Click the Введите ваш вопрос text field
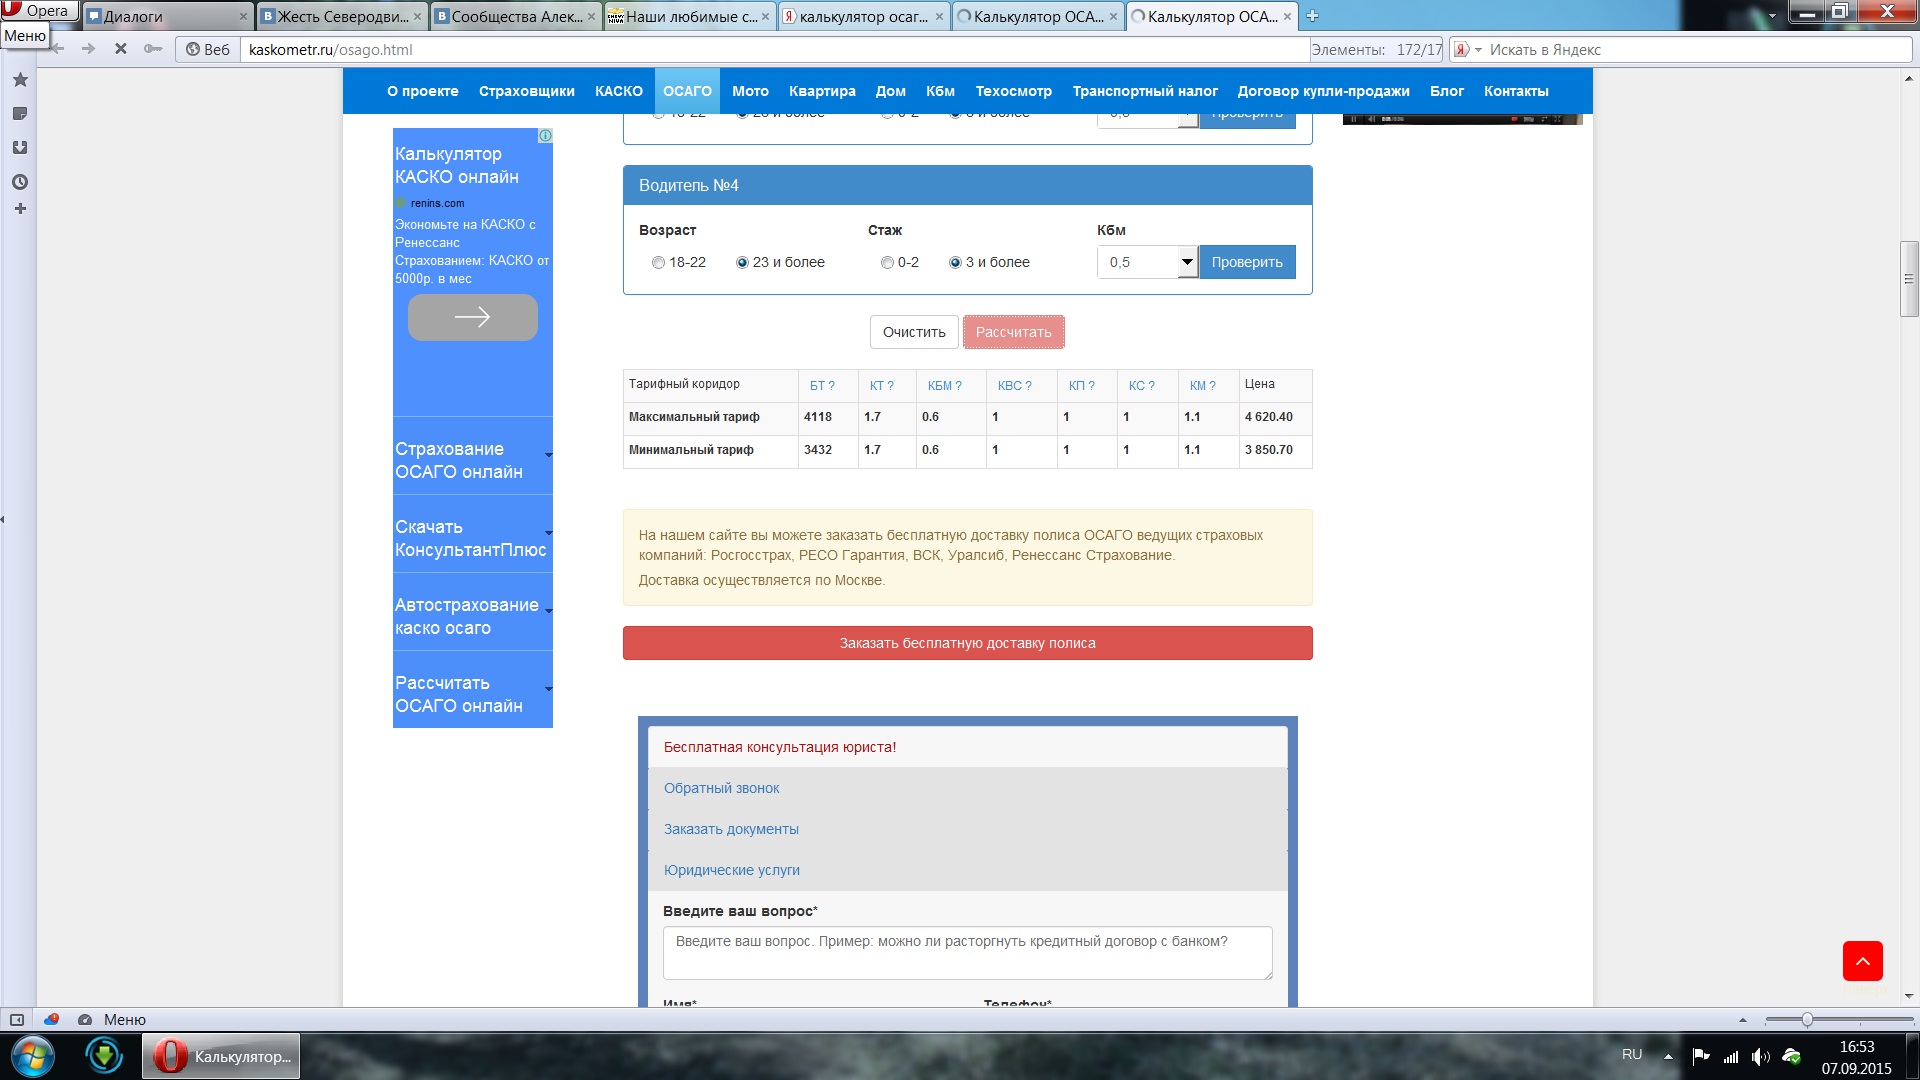The image size is (1920, 1080). click(x=967, y=952)
